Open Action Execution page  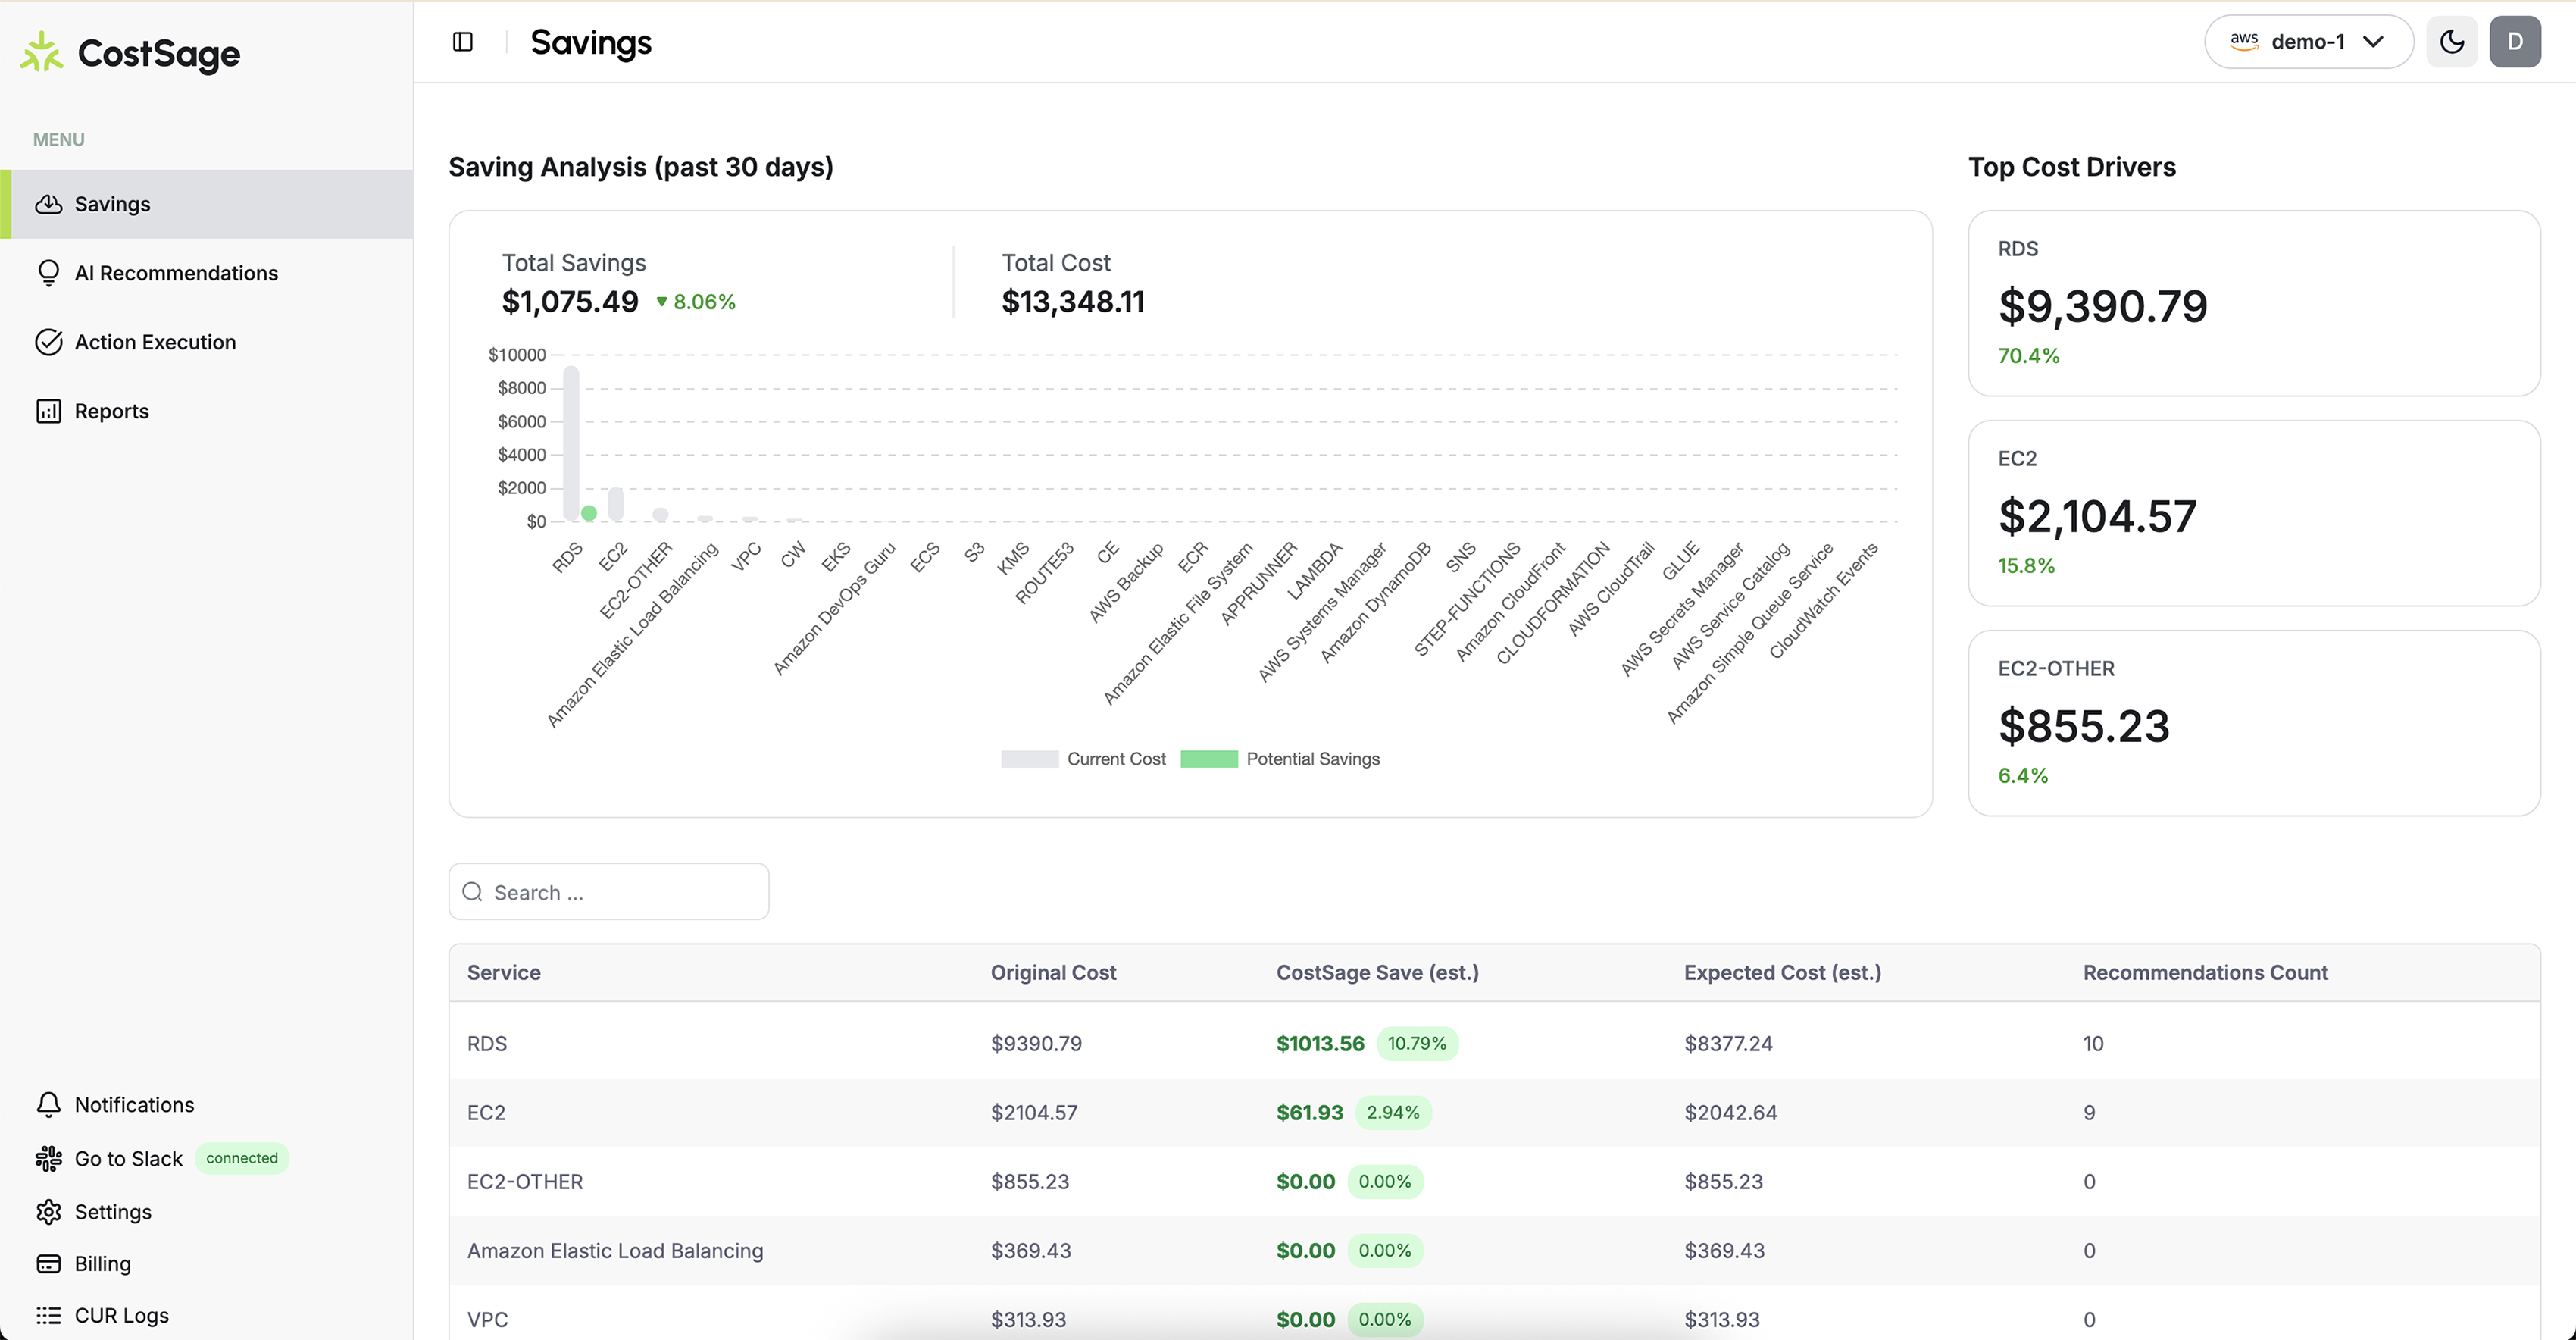207,342
